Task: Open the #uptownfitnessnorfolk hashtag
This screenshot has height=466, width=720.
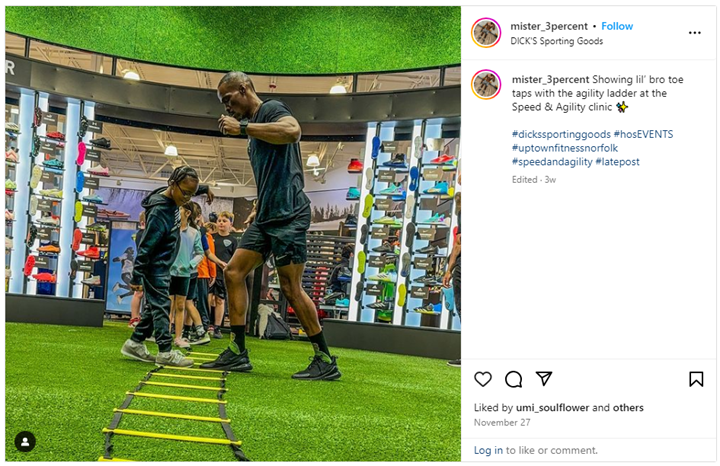Action: pos(565,148)
